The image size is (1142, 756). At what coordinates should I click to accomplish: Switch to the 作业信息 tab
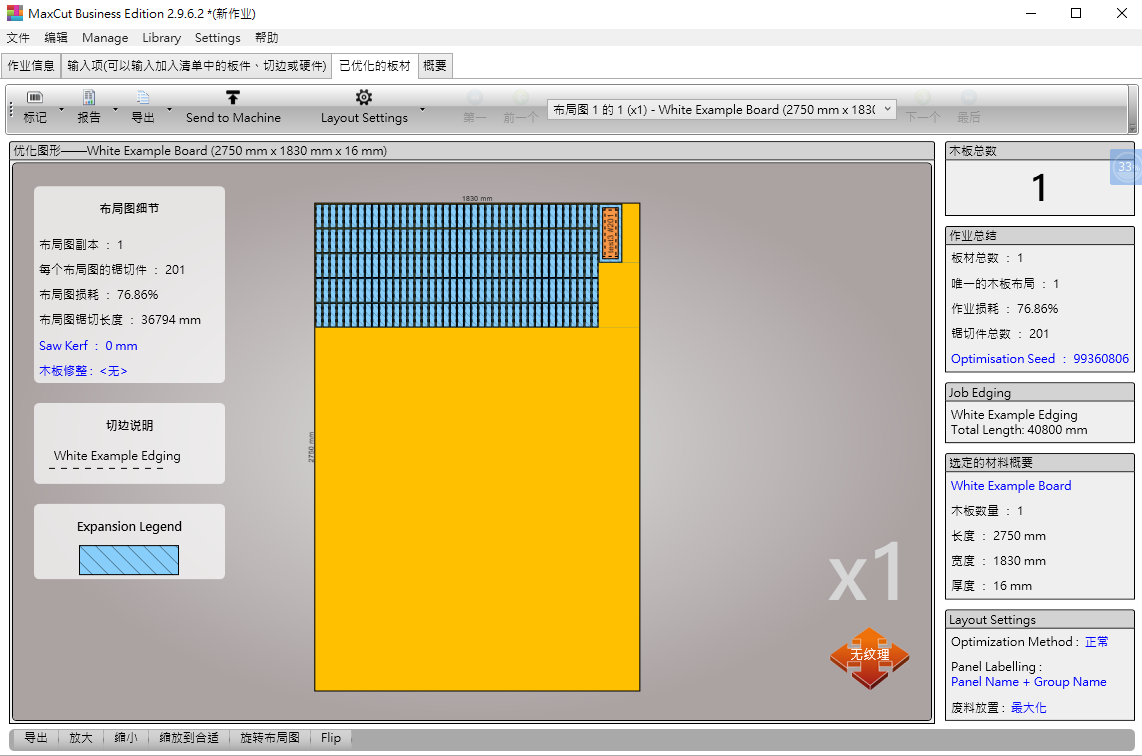point(31,66)
